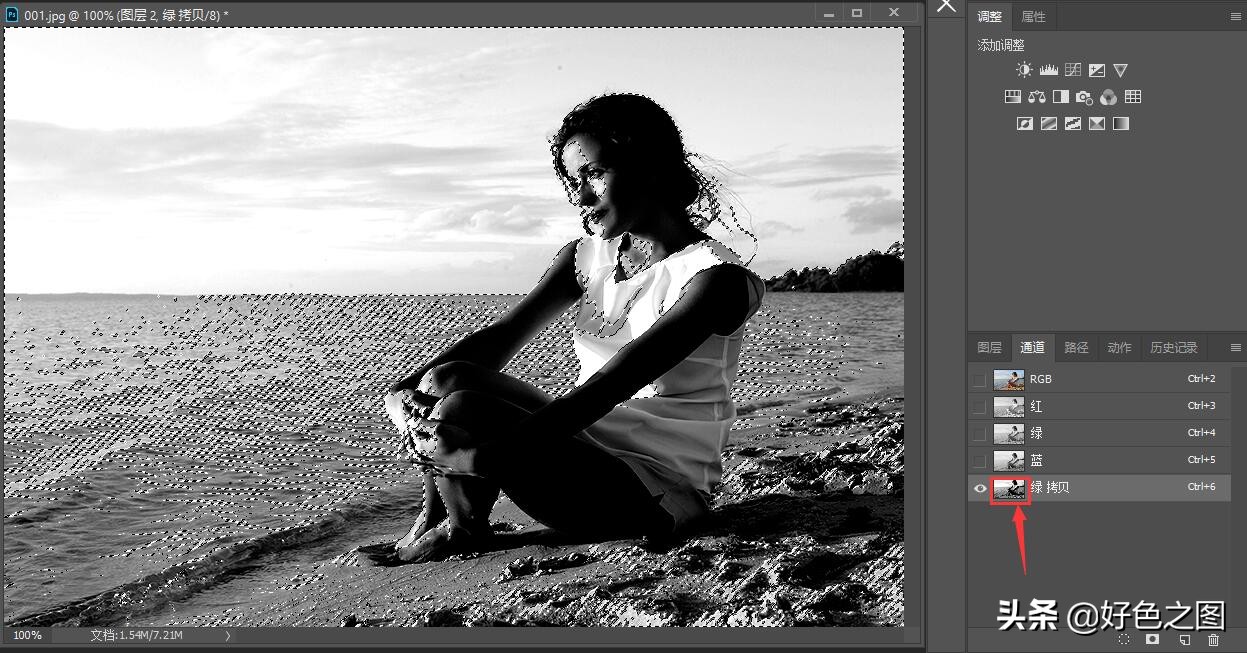Add a Threshold adjustment
1247x653 pixels.
pyautogui.click(x=1073, y=124)
